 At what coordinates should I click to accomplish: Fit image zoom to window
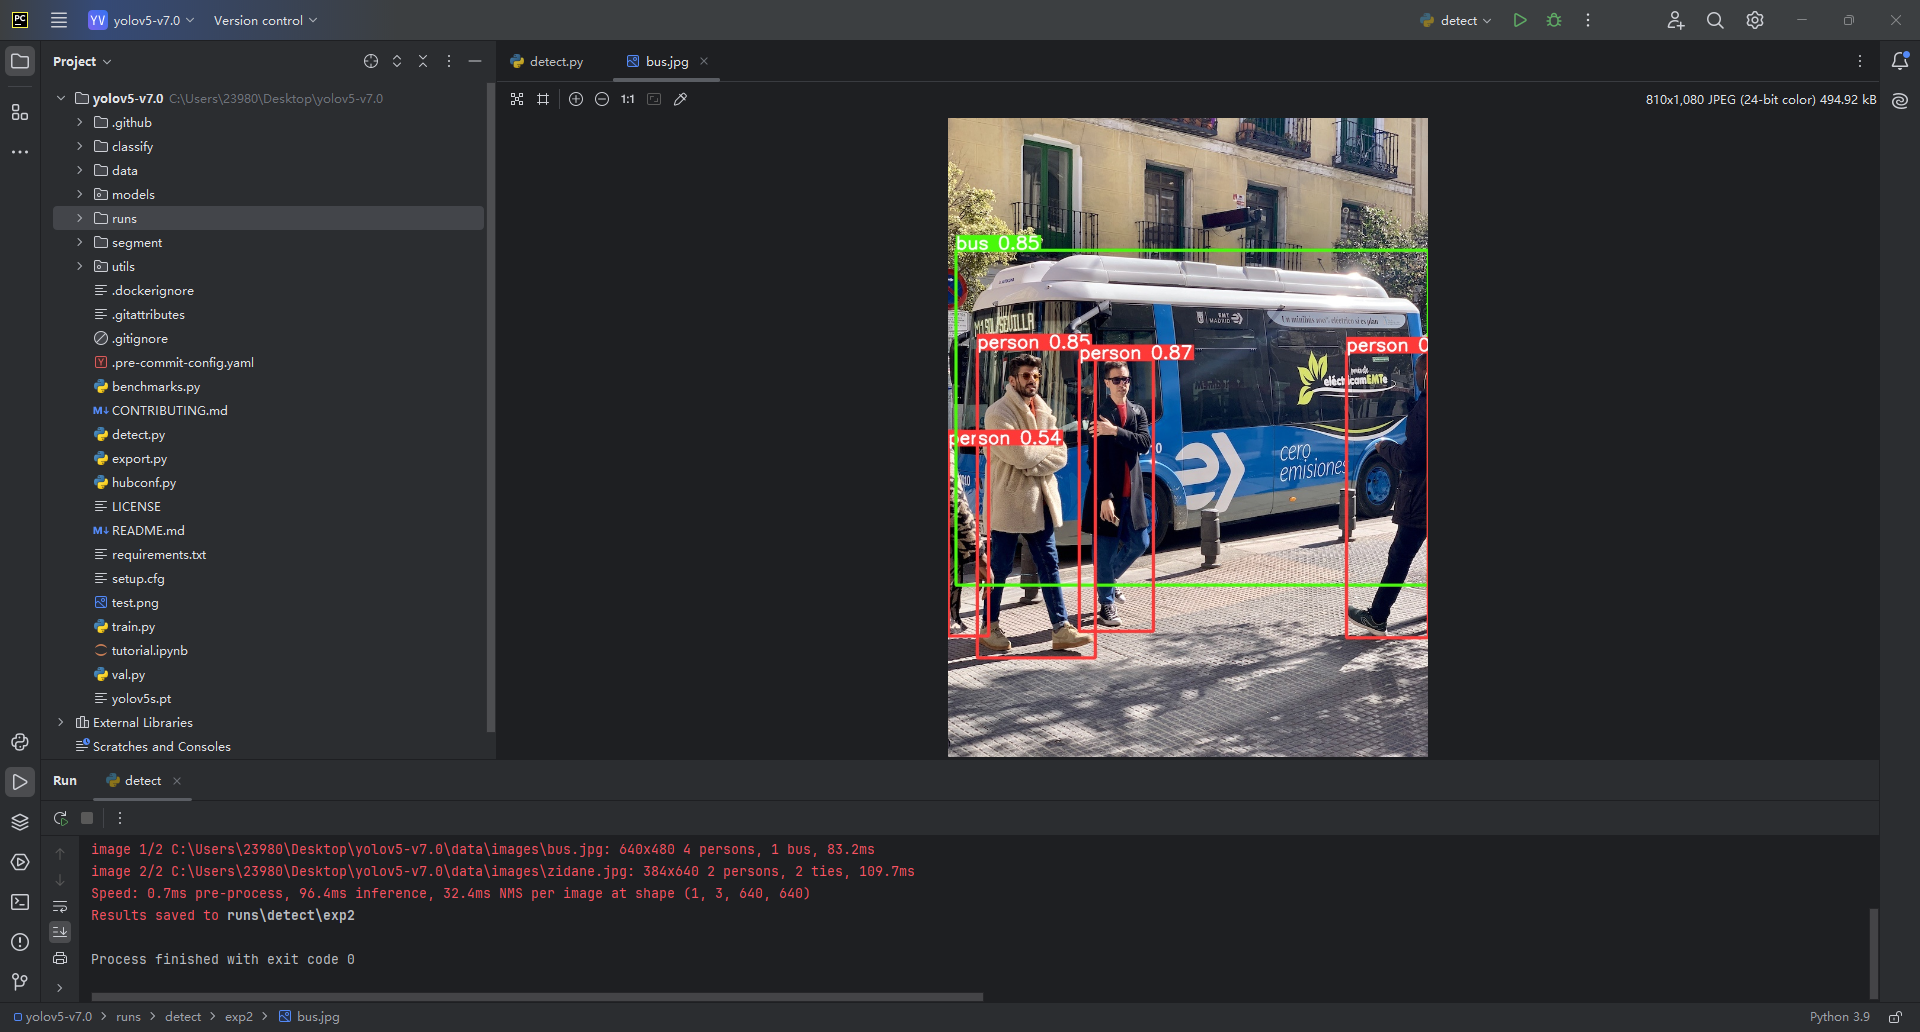coord(654,99)
